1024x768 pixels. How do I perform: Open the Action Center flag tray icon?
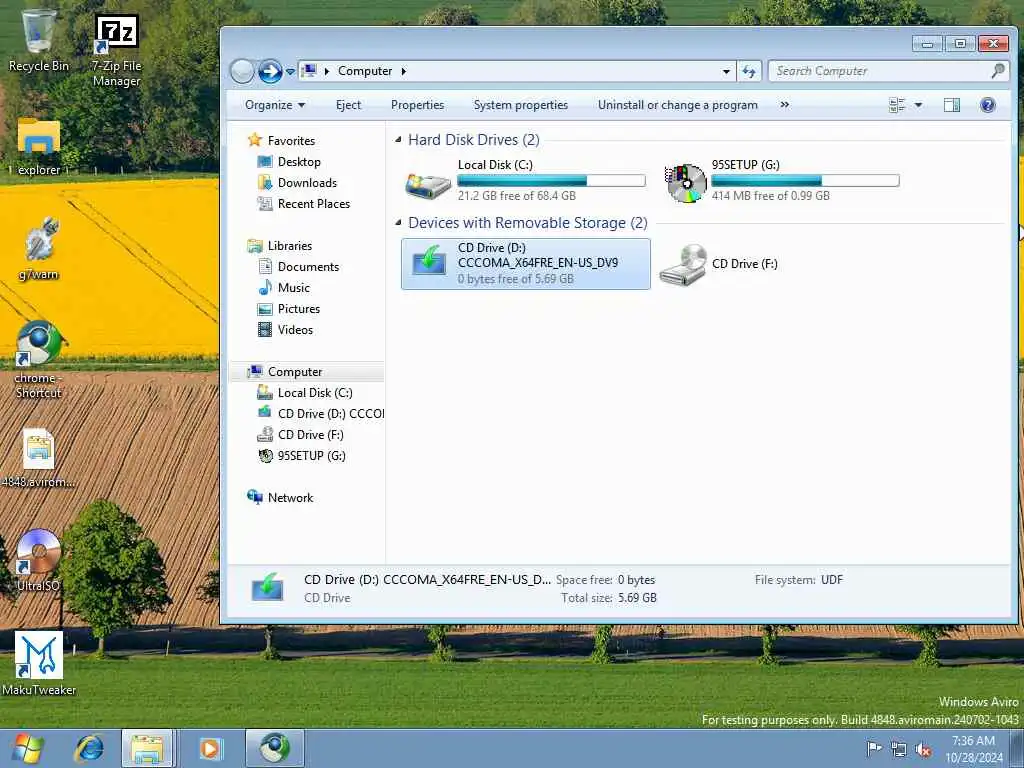[x=873, y=748]
